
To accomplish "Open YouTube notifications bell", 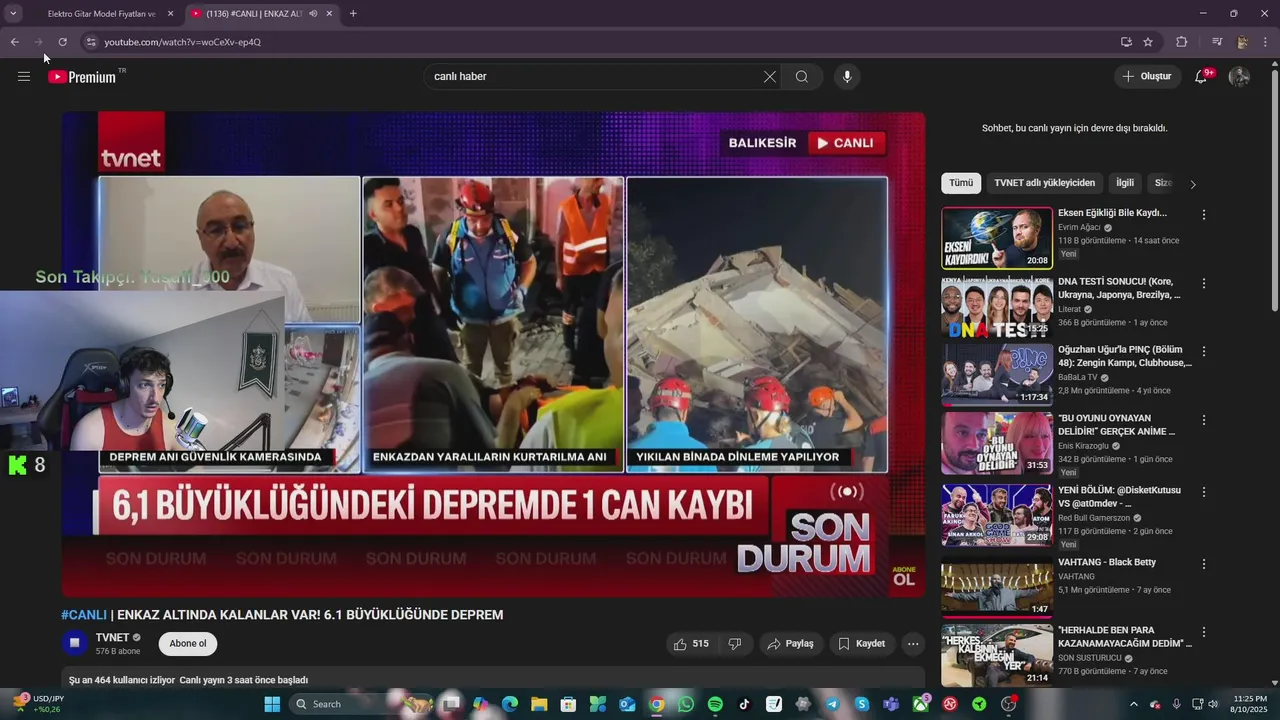I will (x=1201, y=77).
